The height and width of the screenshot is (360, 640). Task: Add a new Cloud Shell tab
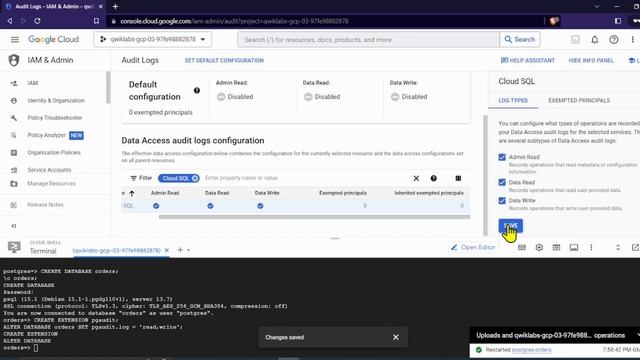[180, 250]
